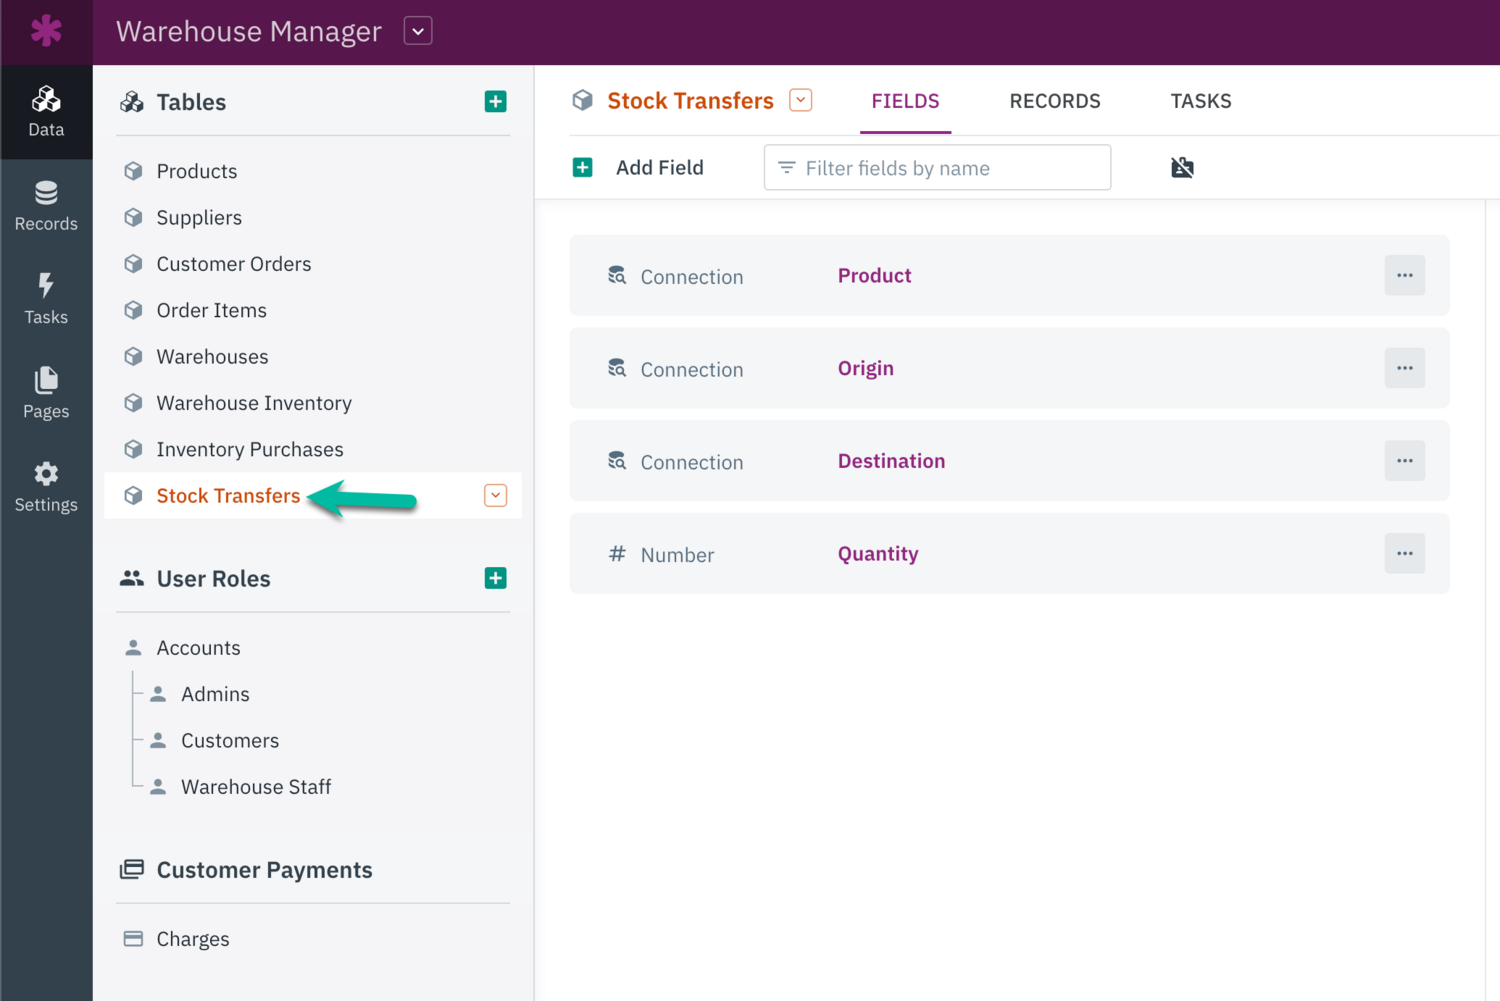Screen dimensions: 1500x1001
Task: Open Stock Transfers dropdown in table list
Action: click(495, 496)
